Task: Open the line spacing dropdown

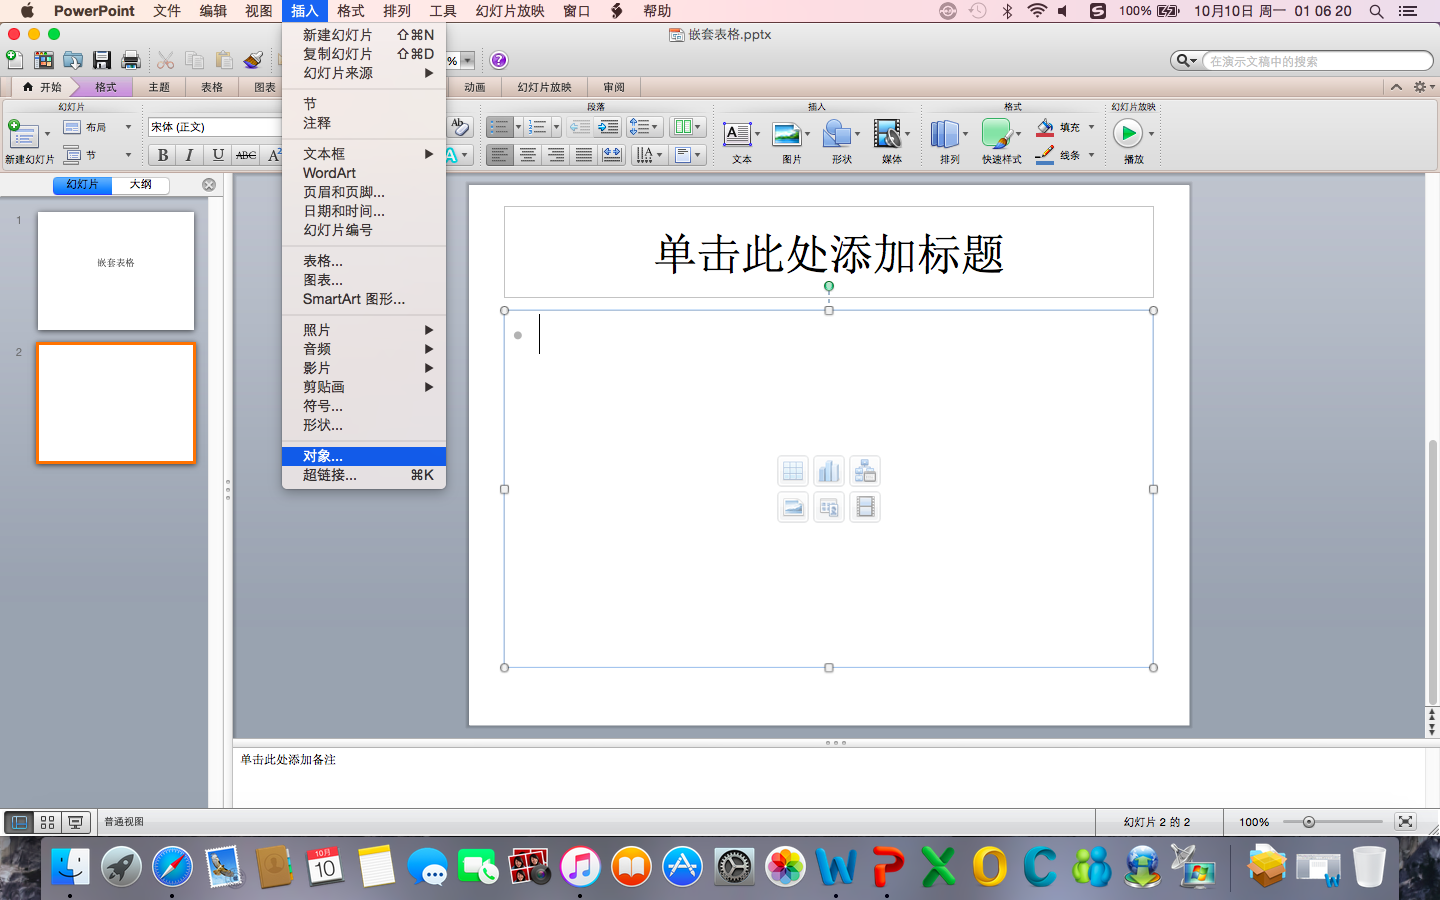Action: [645, 127]
